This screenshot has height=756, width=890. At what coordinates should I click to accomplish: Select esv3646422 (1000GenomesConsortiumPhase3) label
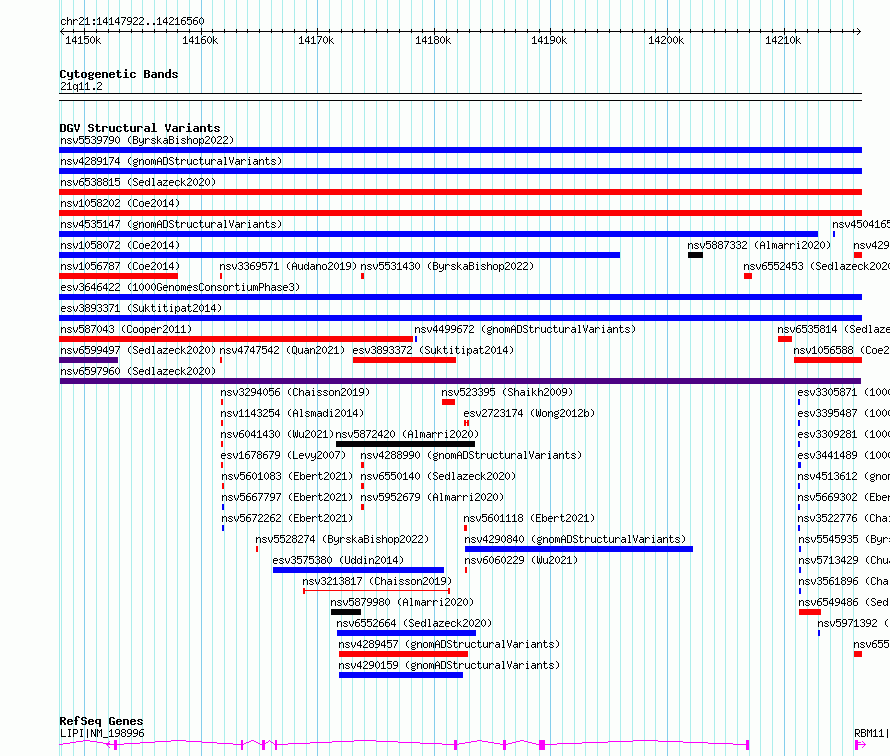click(180, 287)
